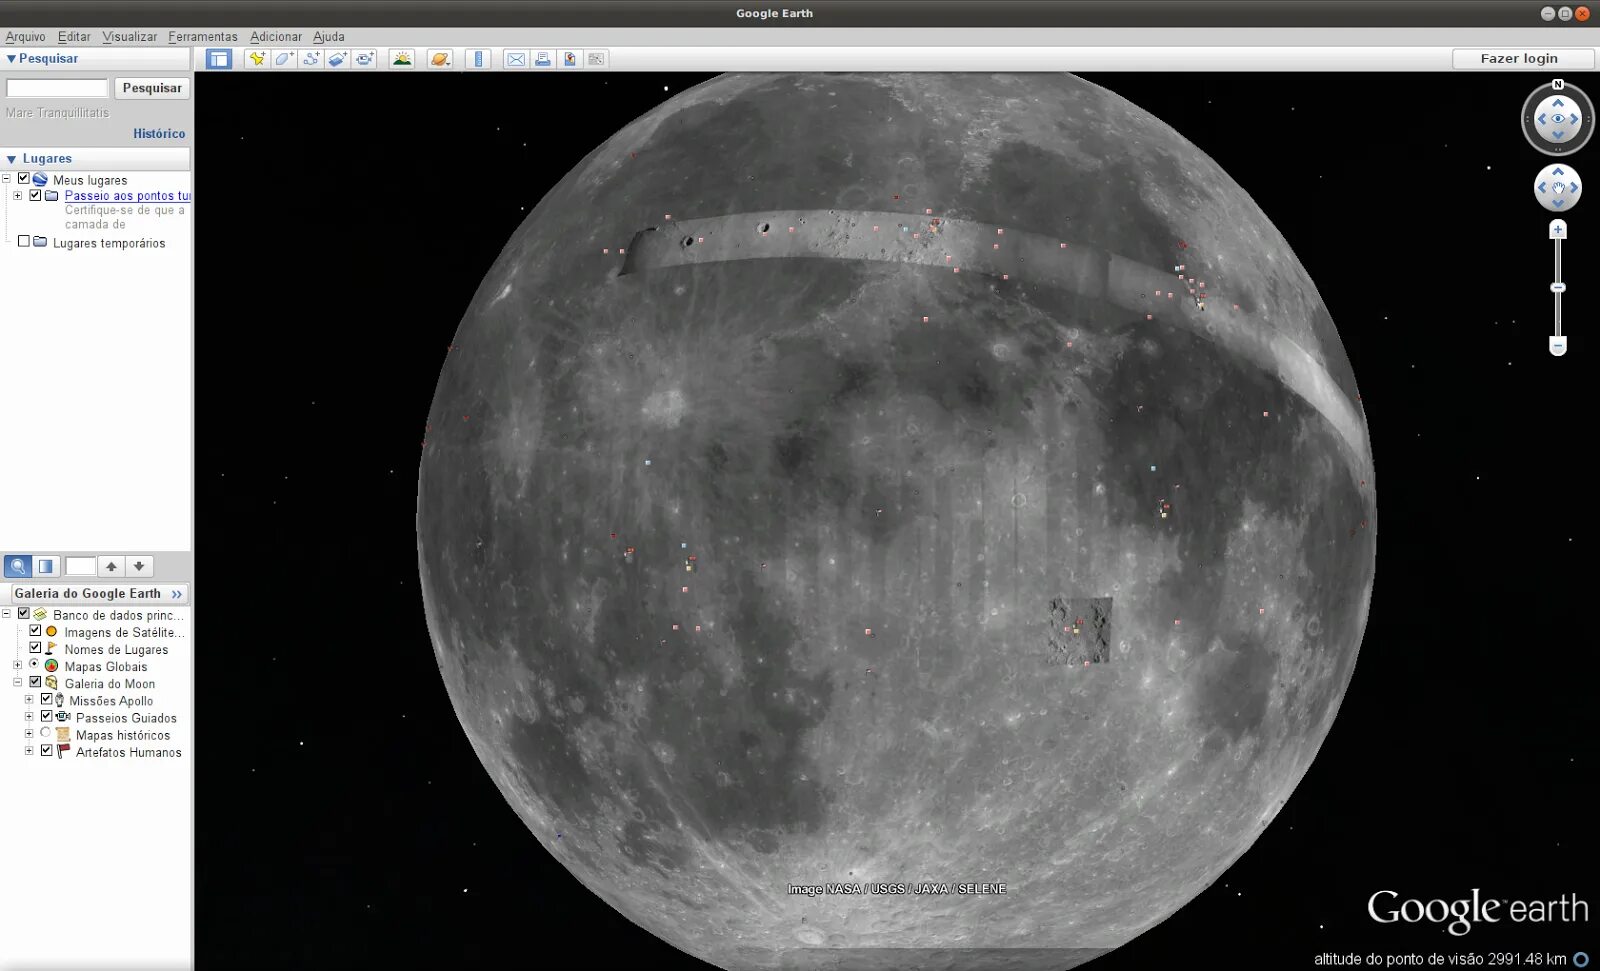Open the Histórico search history link
Image resolution: width=1600 pixels, height=971 pixels.
click(159, 134)
